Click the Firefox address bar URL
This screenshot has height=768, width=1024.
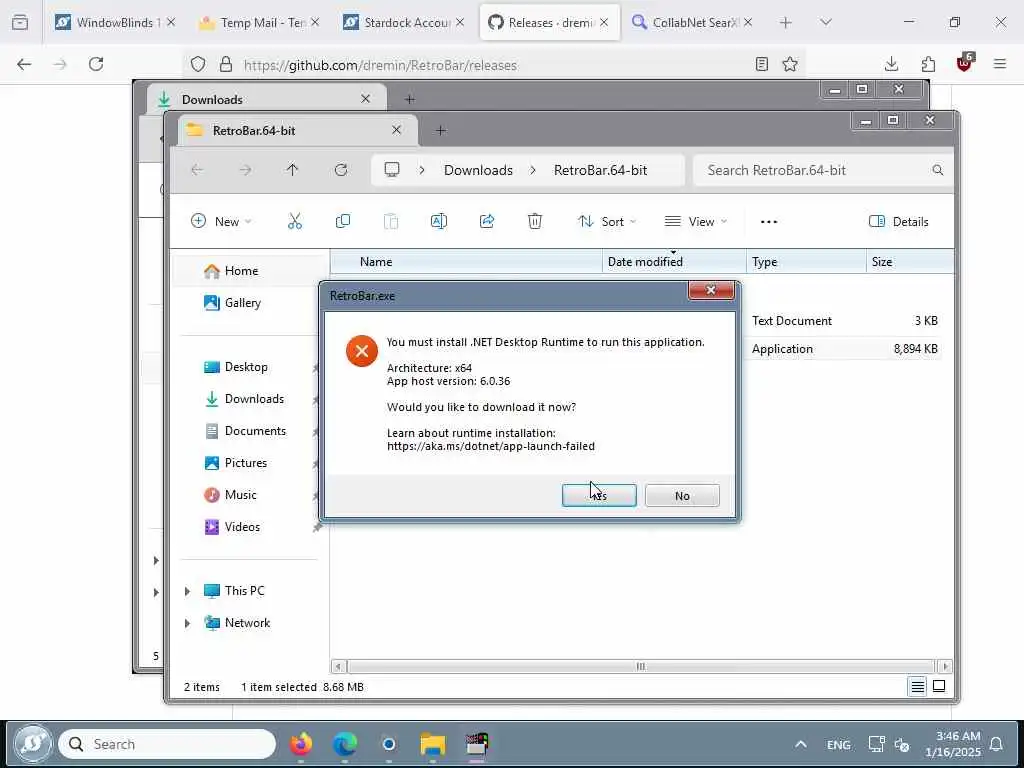tap(380, 65)
